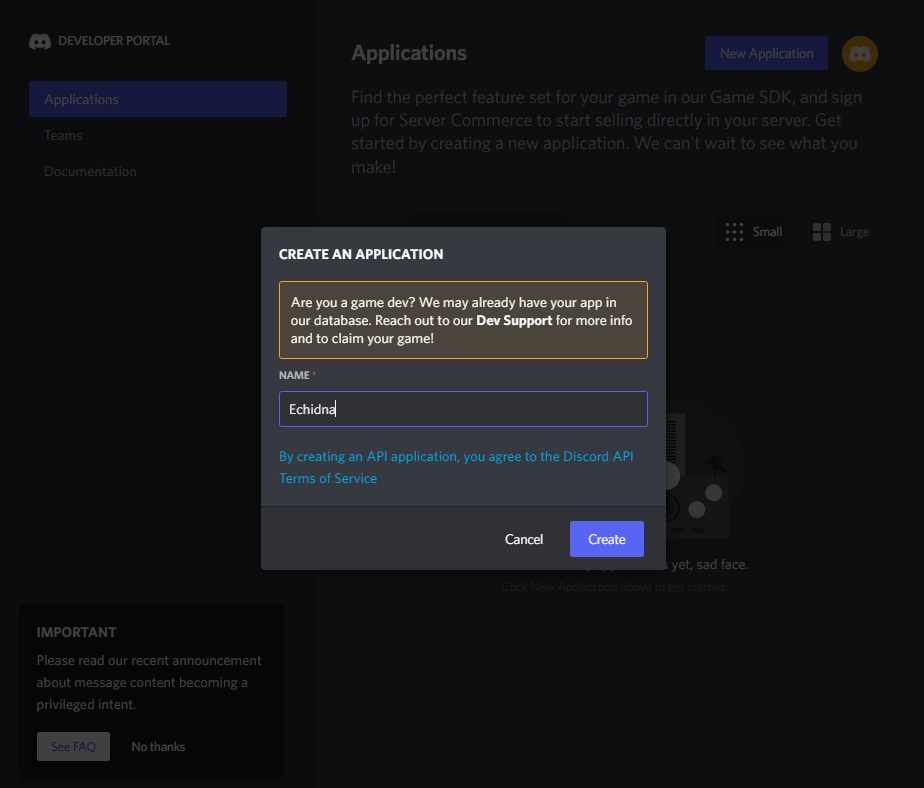Focus the Name input field containing Echidna
Viewport: 924px width, 788px height.
pyautogui.click(x=463, y=409)
